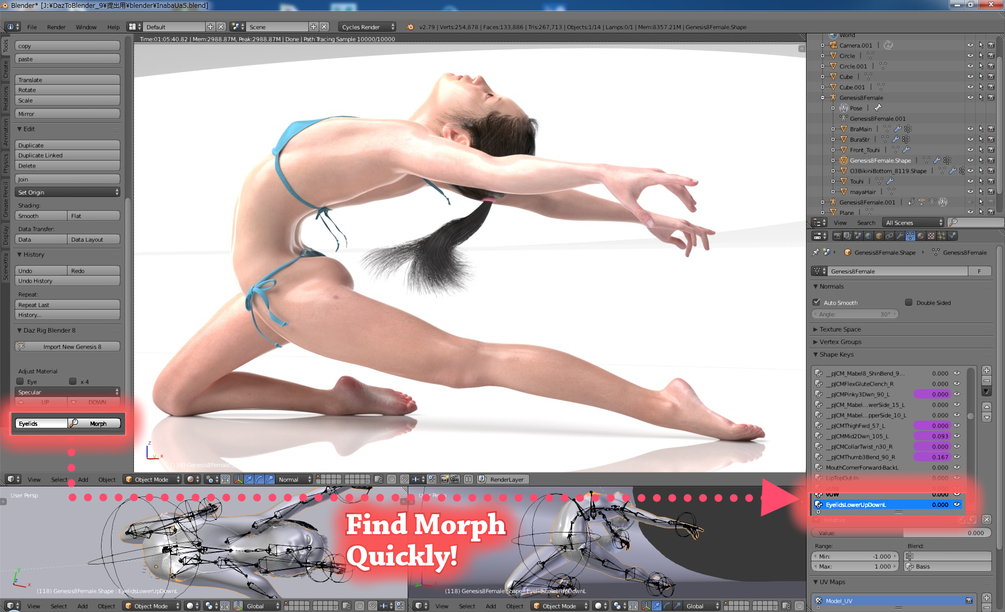Add a new shape key with plus
The width and height of the screenshot is (1005, 612).
pos(986,371)
